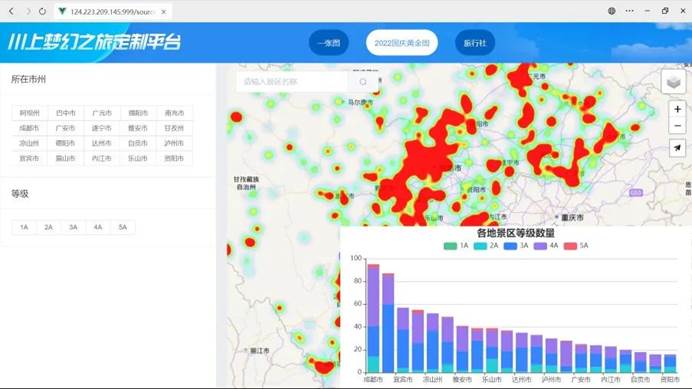Image resolution: width=692 pixels, height=389 pixels.
Task: Click the purple 4A color swatch in legend
Action: tap(540, 246)
